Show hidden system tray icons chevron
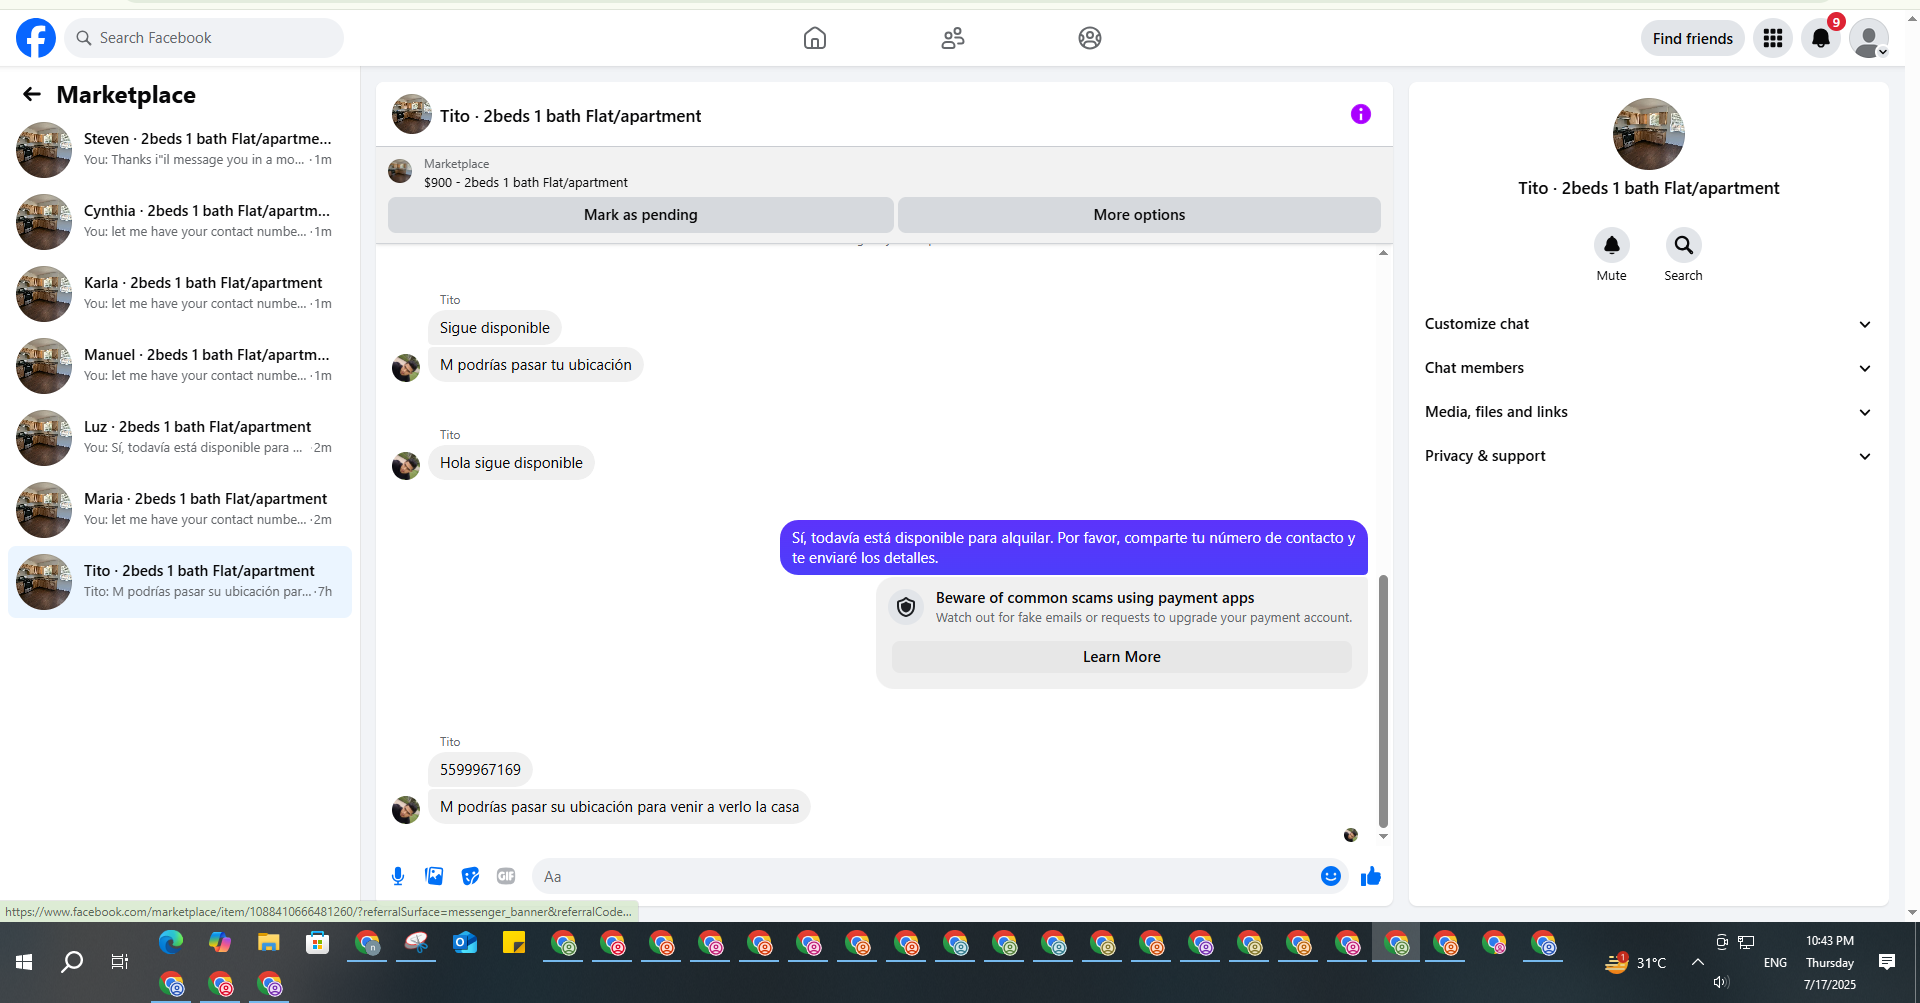Screen dimensions: 1920x1003 1698,962
